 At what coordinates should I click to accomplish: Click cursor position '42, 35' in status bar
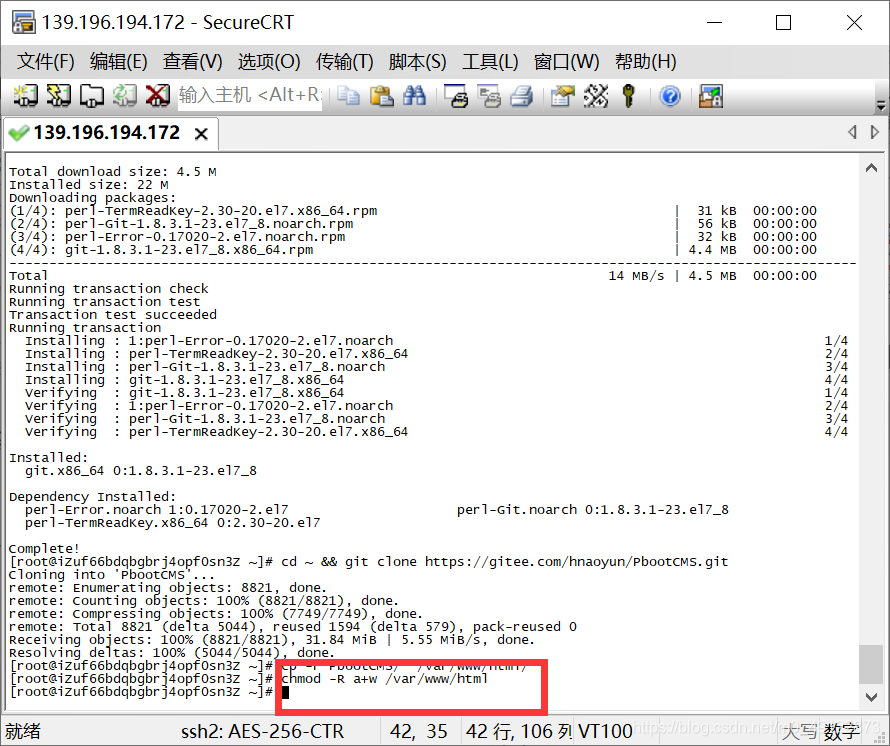[418, 731]
